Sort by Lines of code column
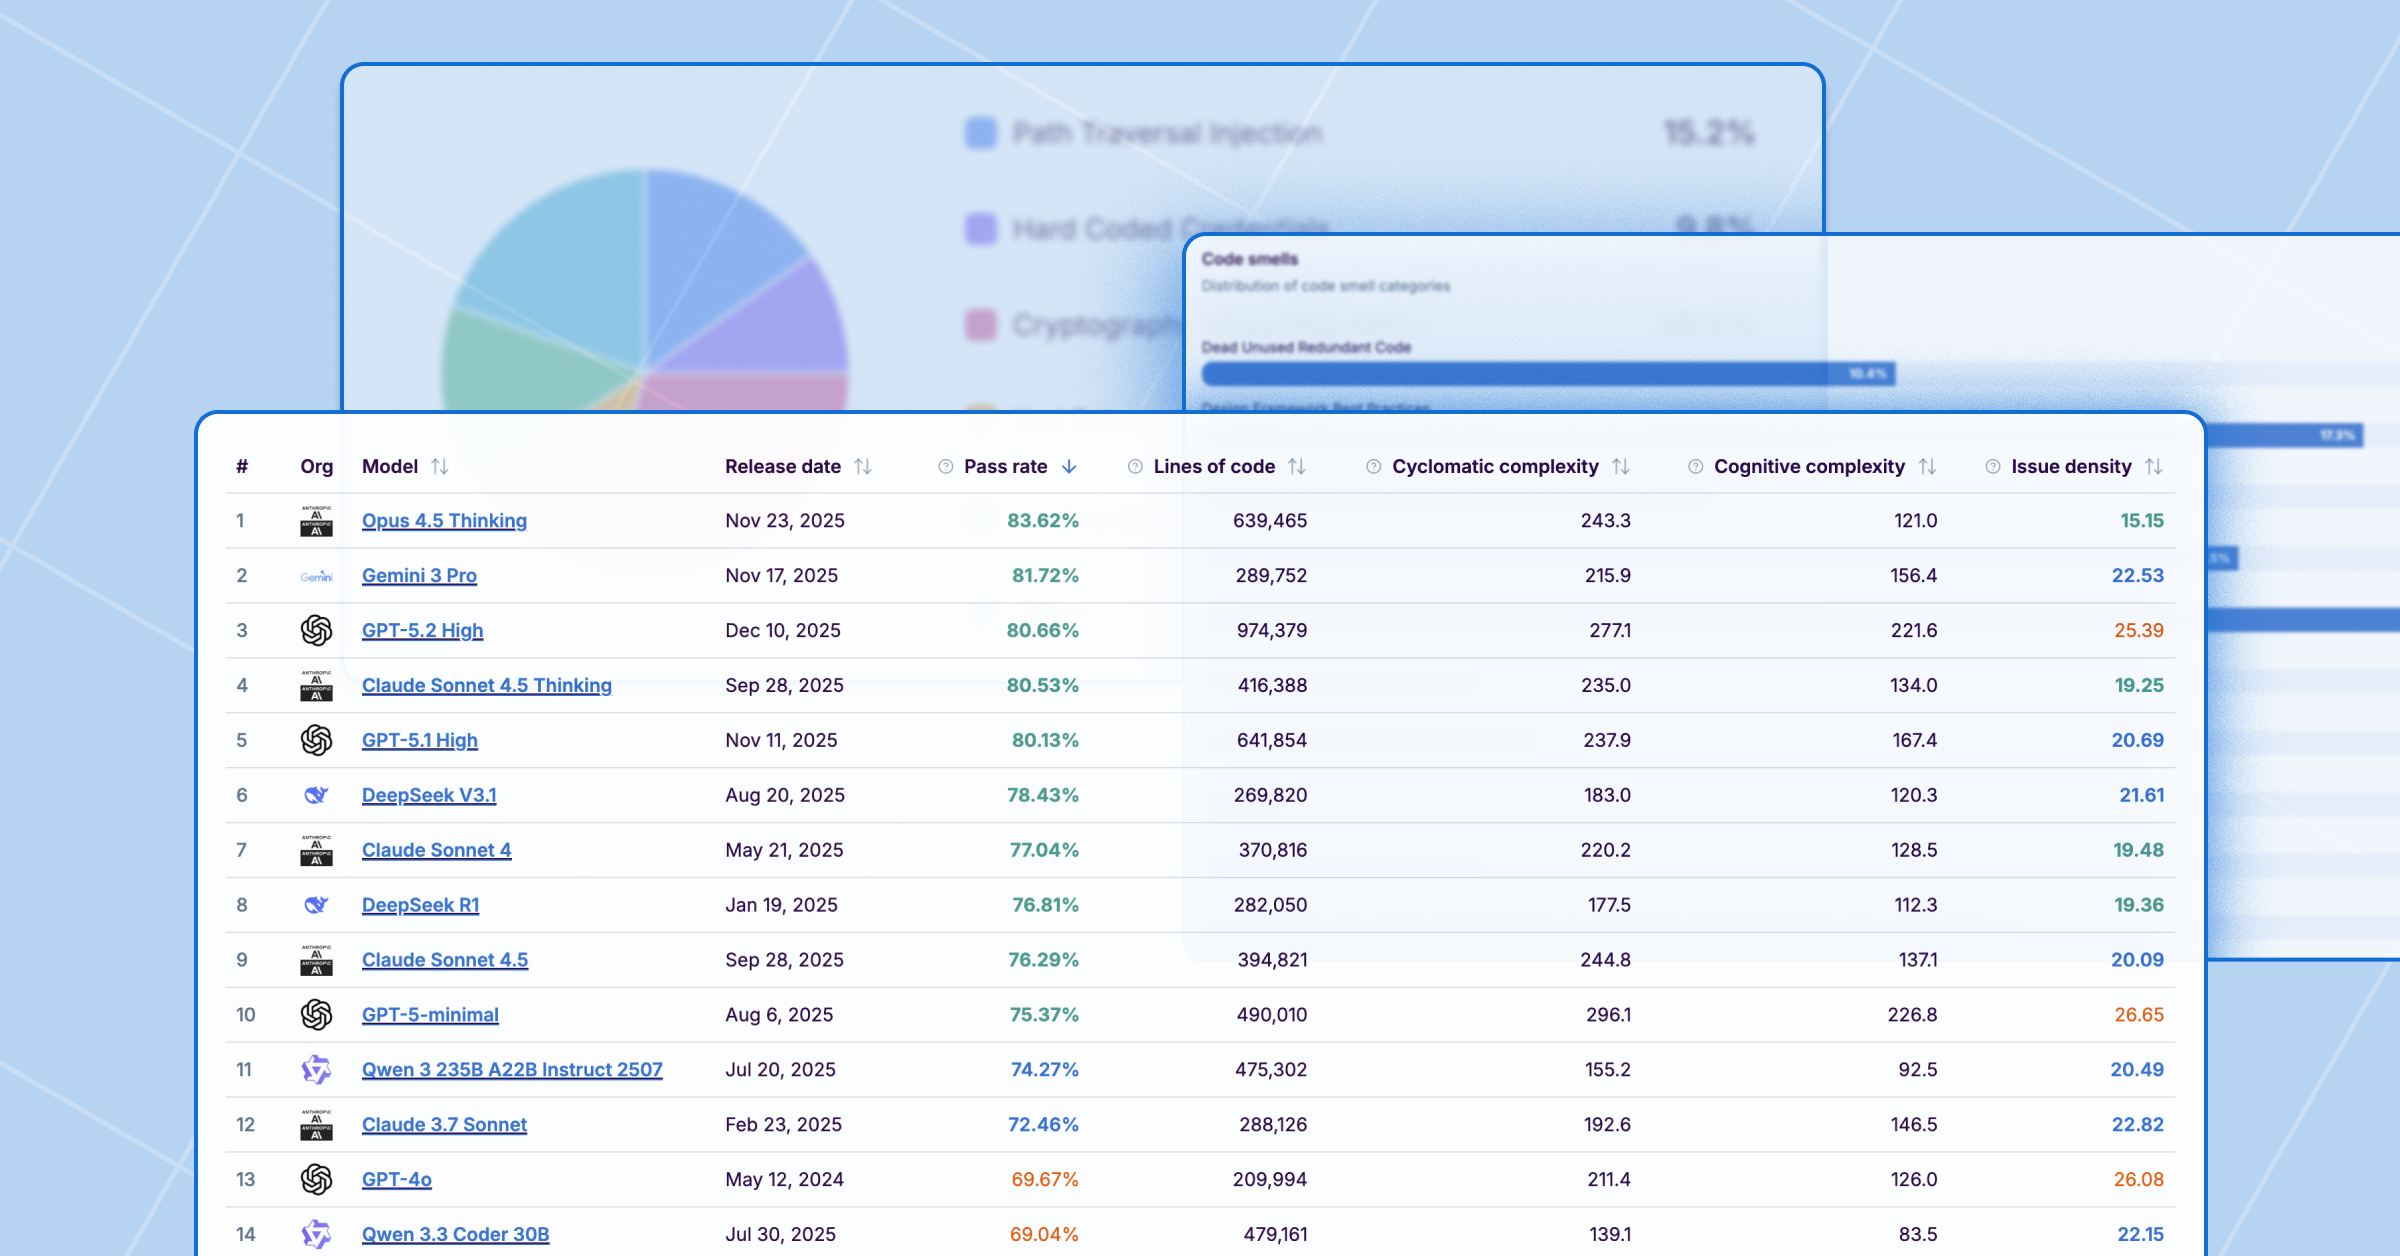2400x1256 pixels. pyautogui.click(x=1297, y=467)
